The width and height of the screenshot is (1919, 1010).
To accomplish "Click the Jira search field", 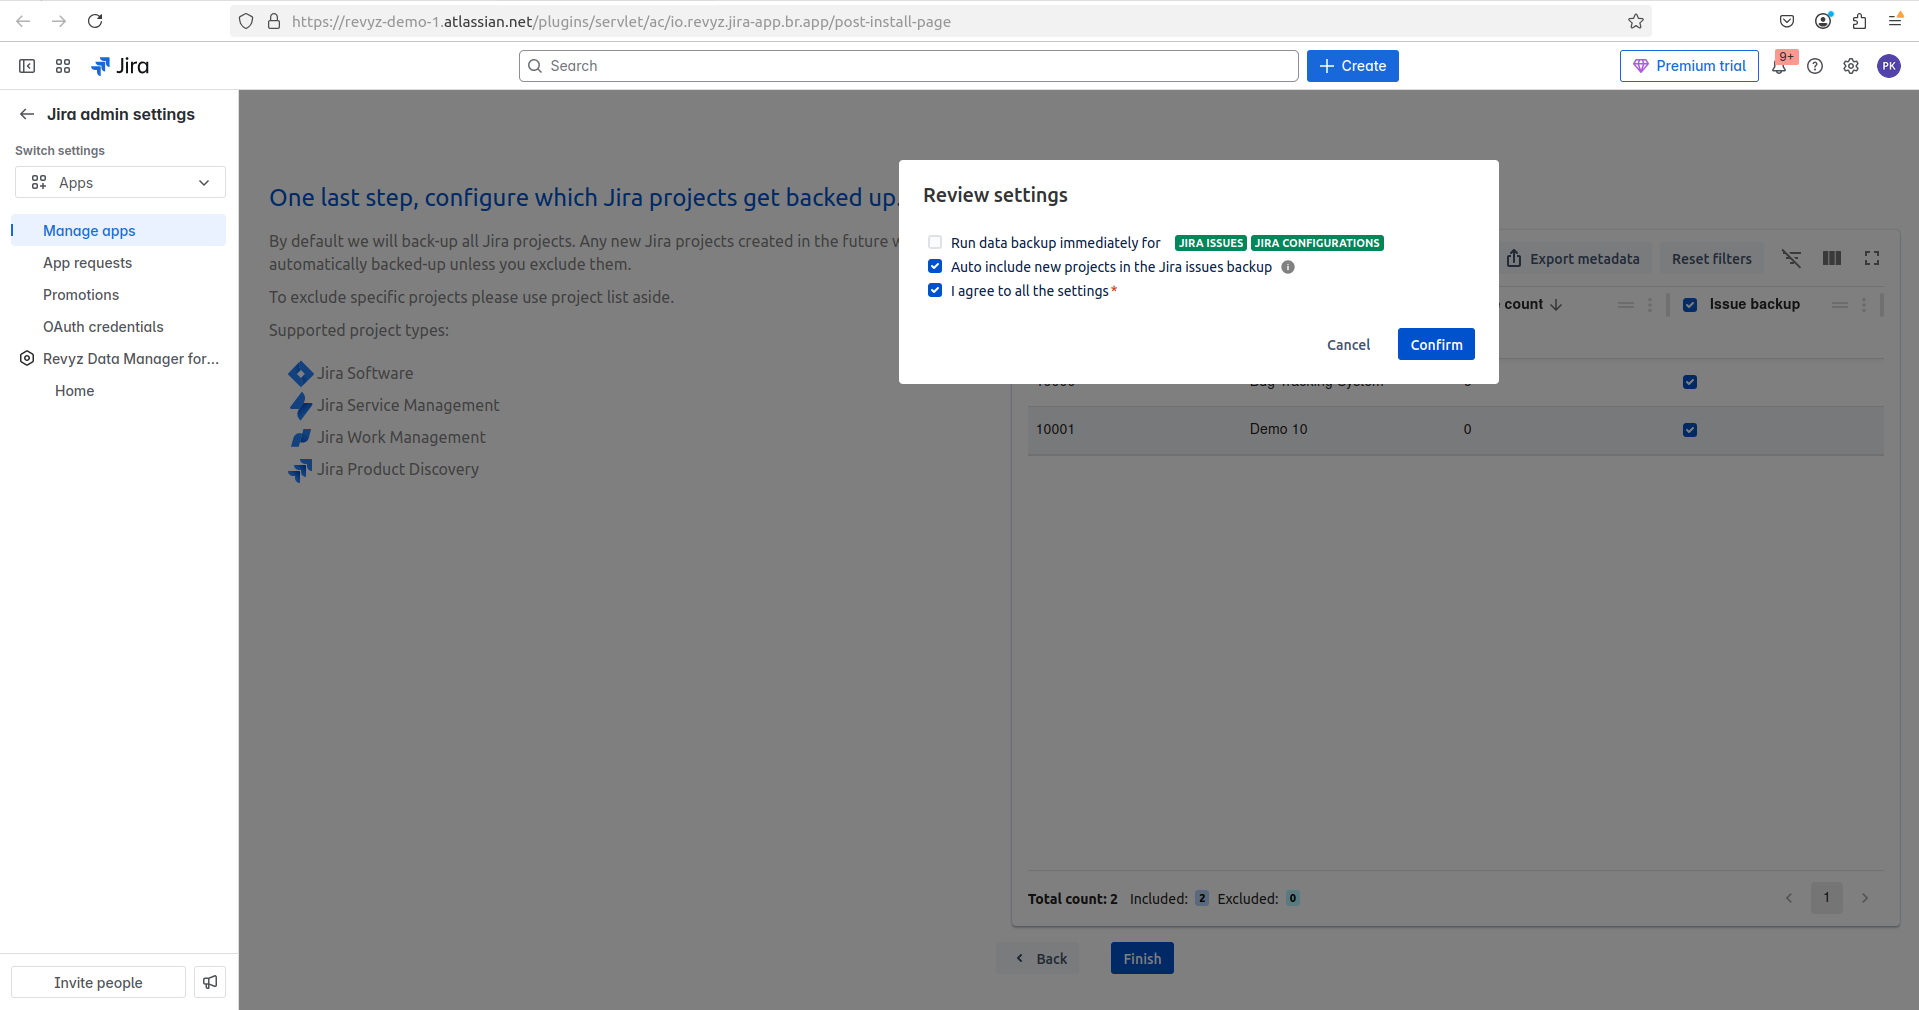I will click(908, 66).
